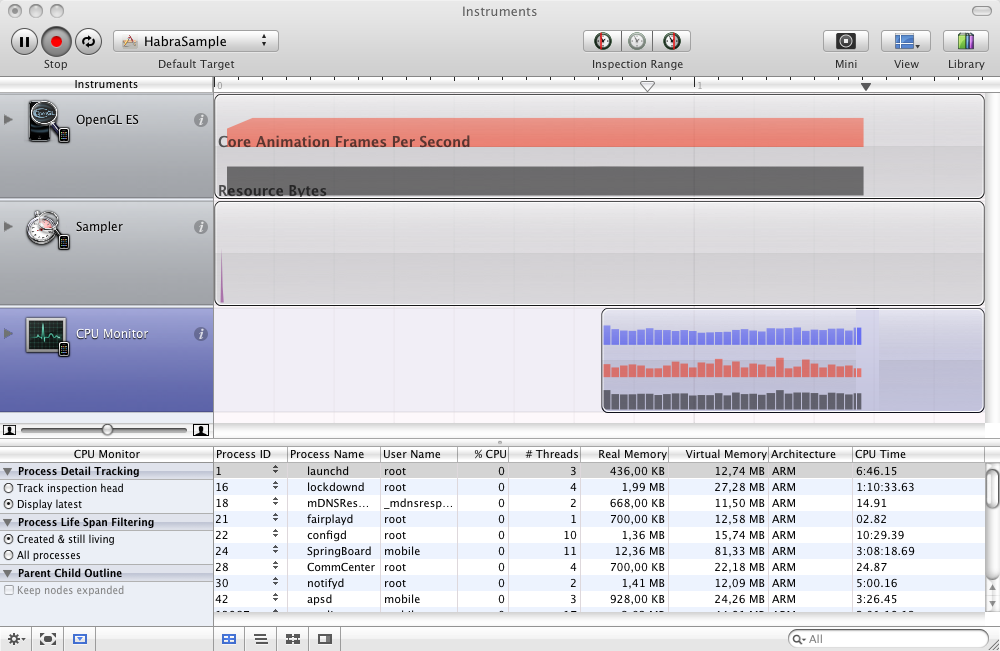This screenshot has height=651, width=1000.
Task: Sort by # Threads column
Action: (545, 454)
